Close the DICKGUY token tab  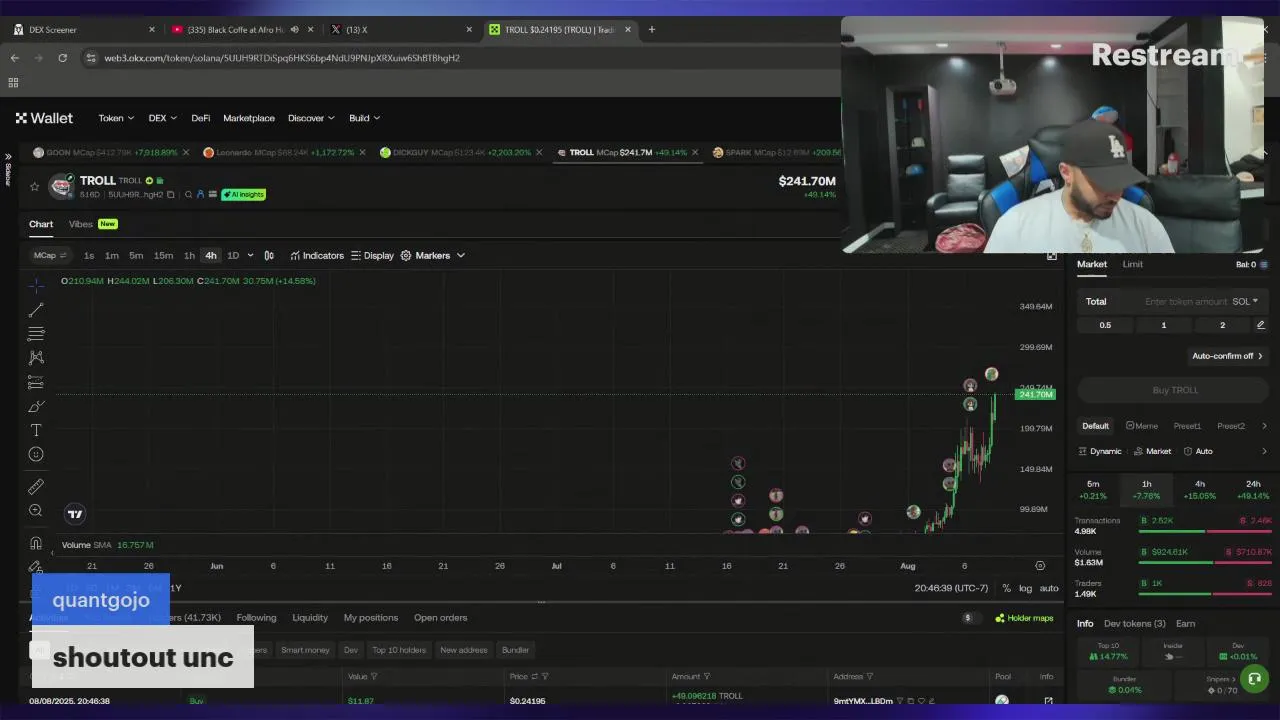tap(539, 153)
